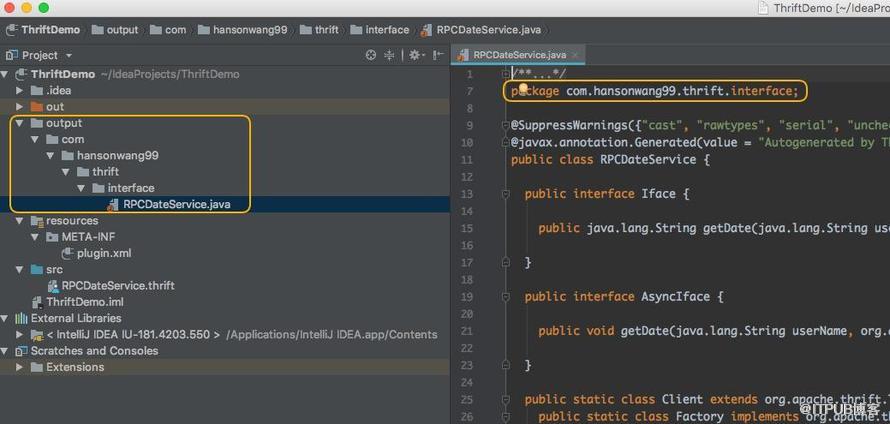Fold the Iface interface at line 13
The height and width of the screenshot is (424, 890).
tap(506, 194)
